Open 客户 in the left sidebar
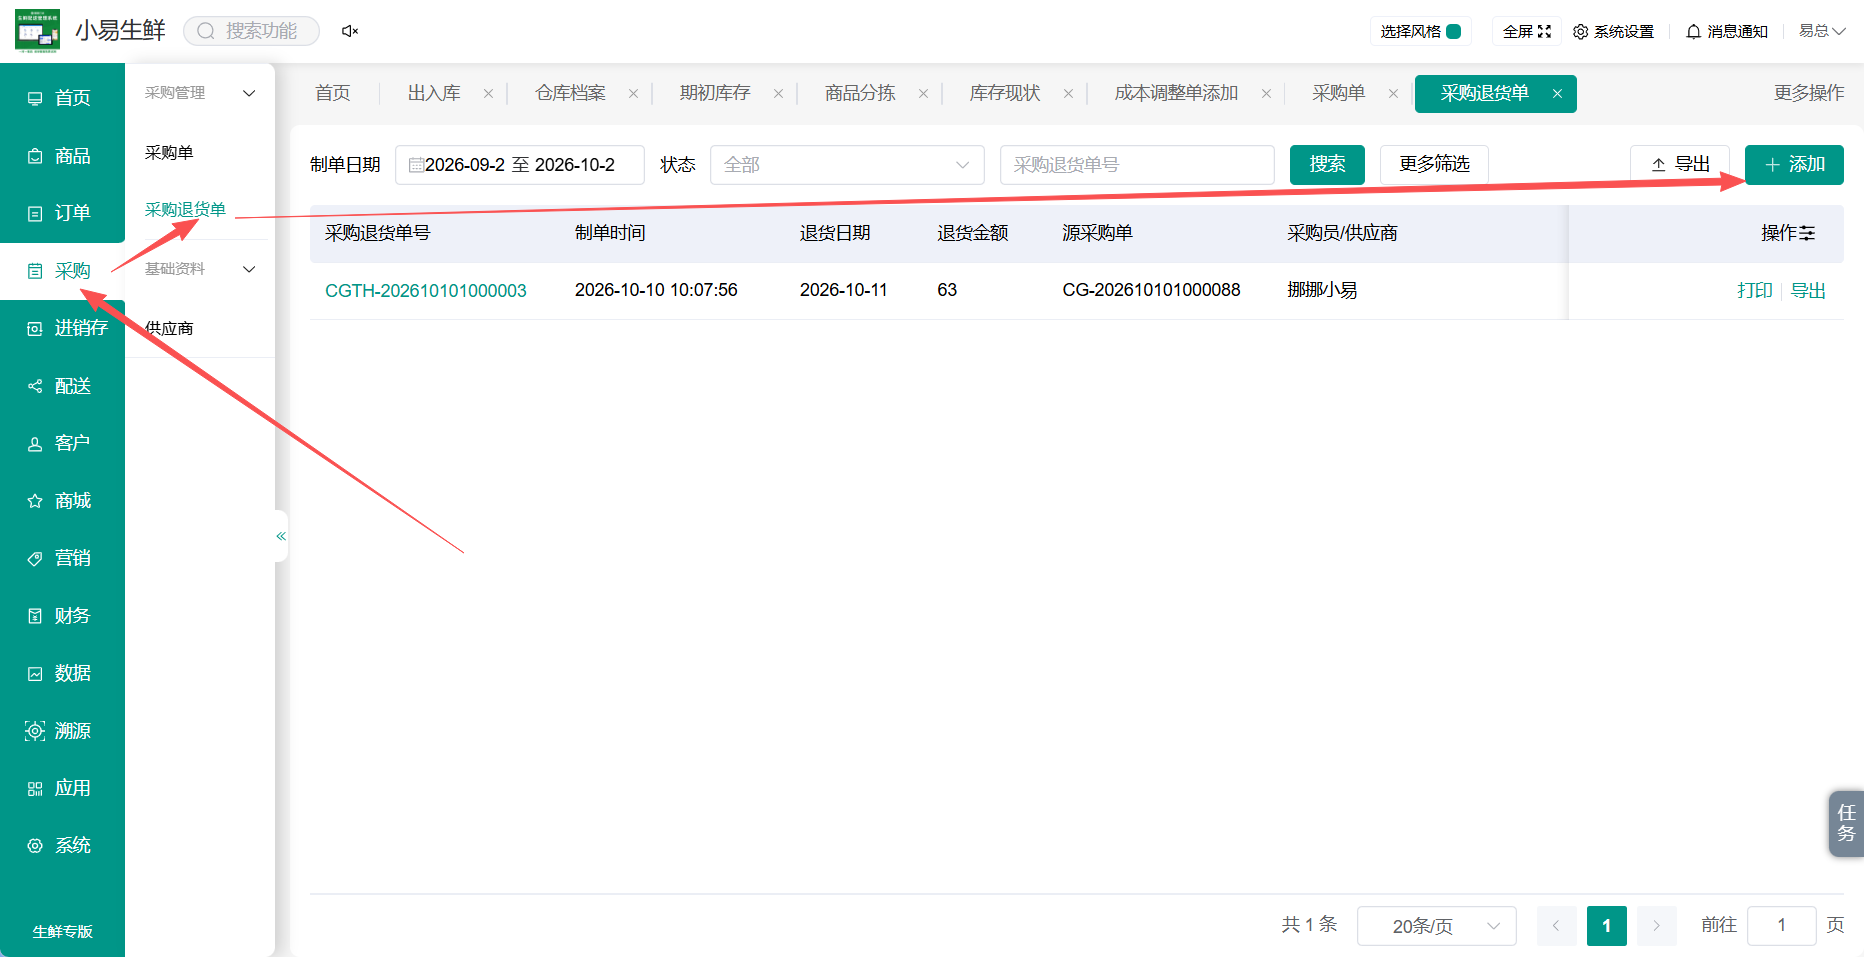Viewport: 1864px width, 957px height. pyautogui.click(x=62, y=443)
